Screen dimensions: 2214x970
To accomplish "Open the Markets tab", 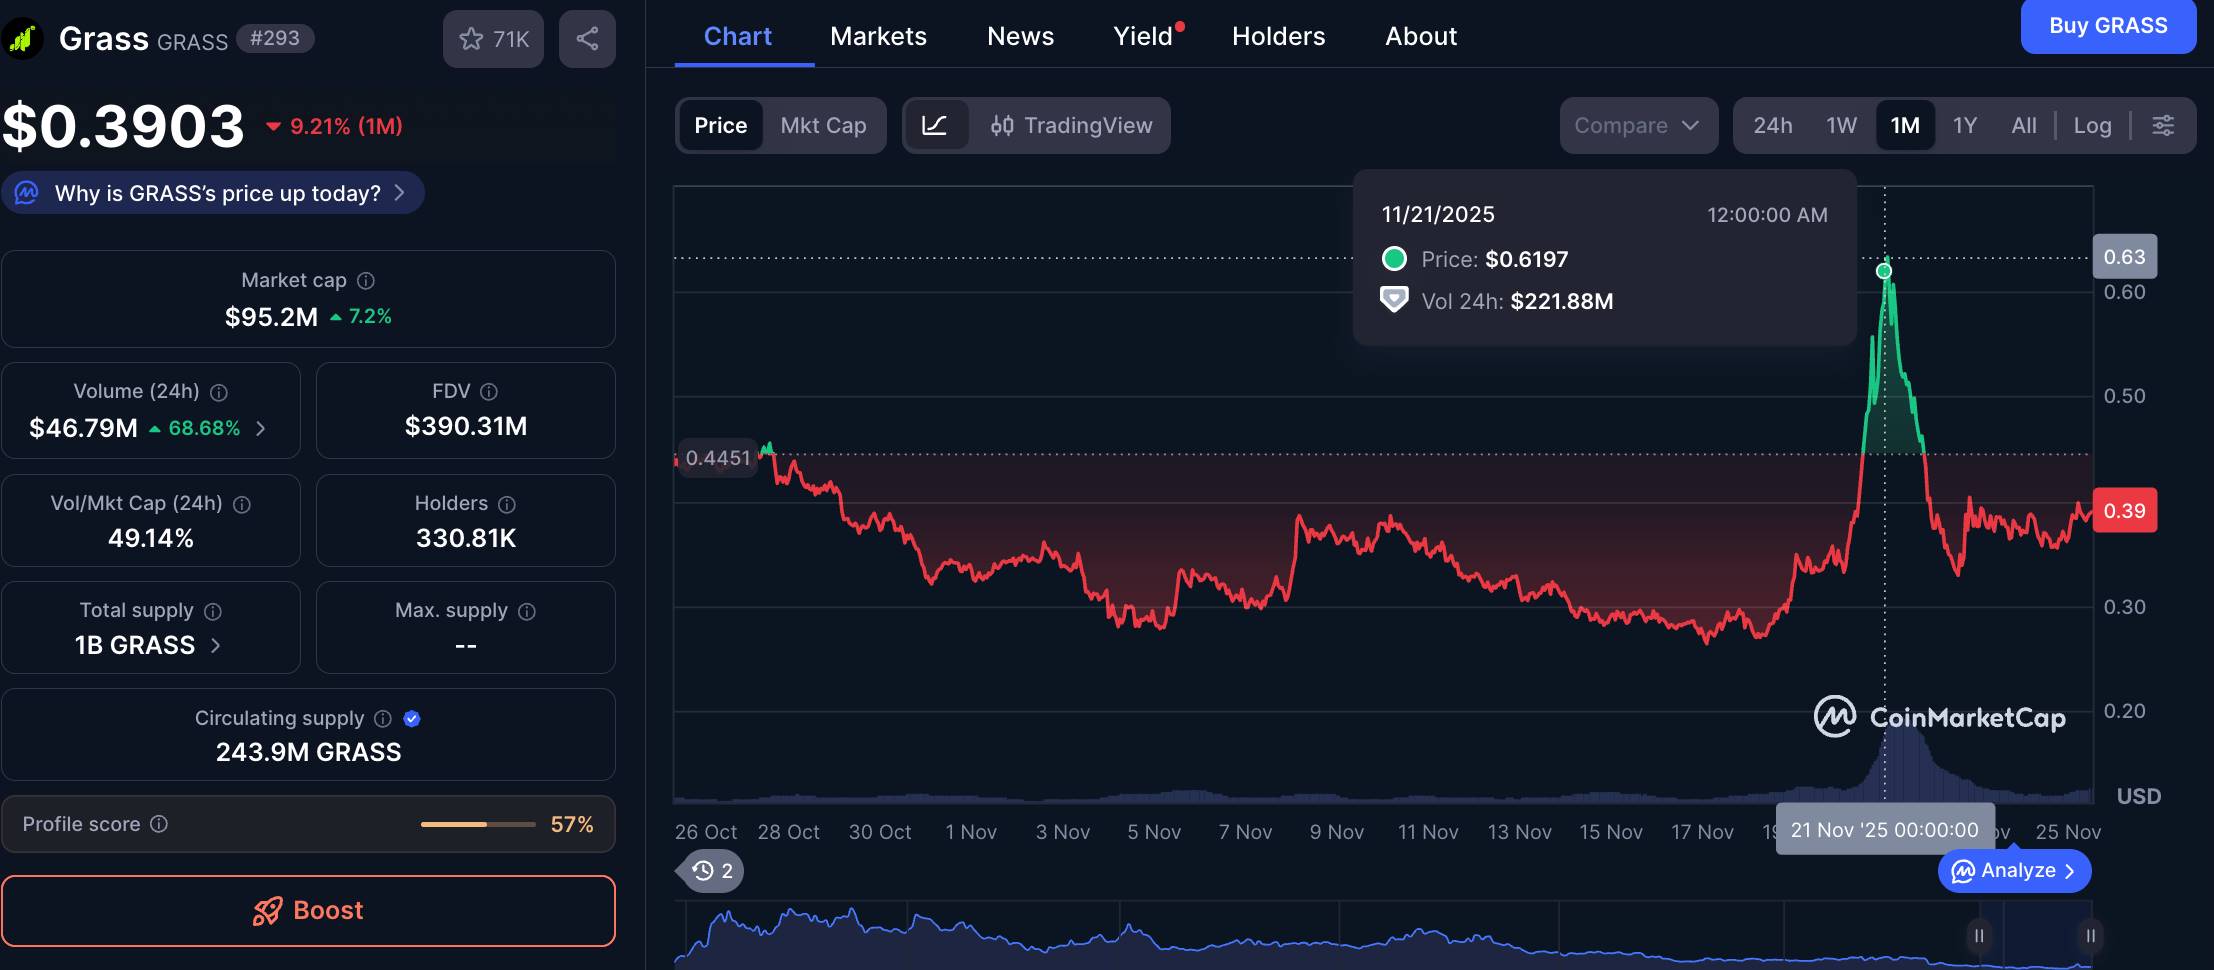I will (878, 36).
